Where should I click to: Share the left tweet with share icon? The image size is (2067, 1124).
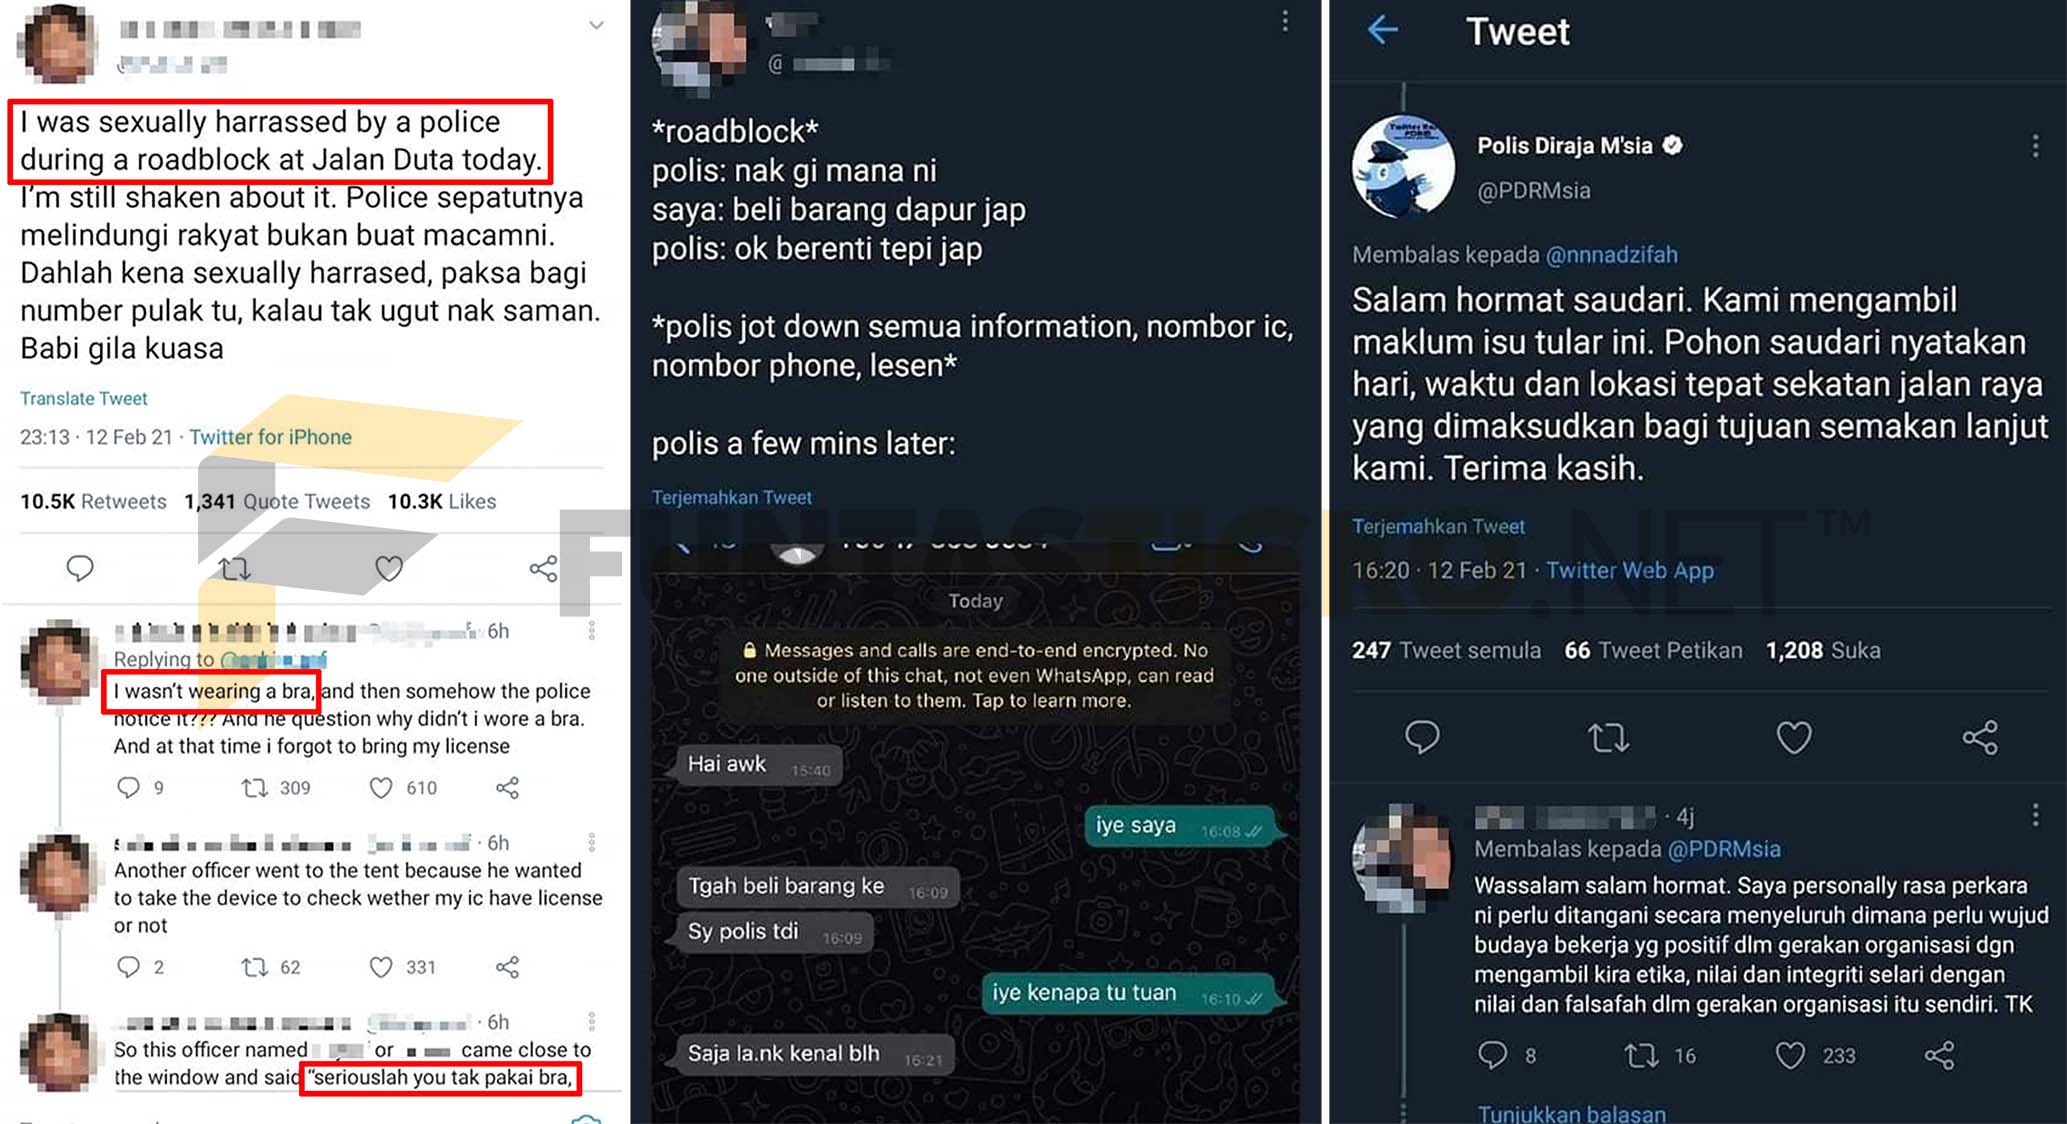point(543,569)
